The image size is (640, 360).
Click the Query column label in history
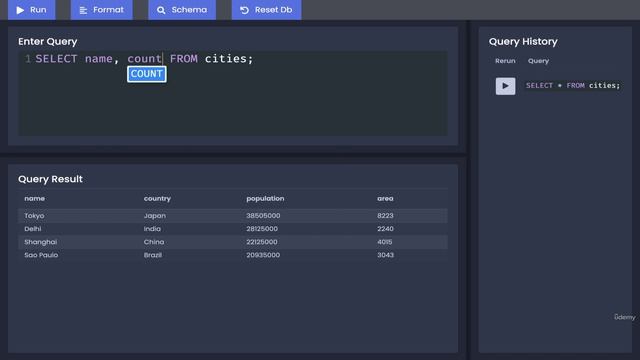click(x=538, y=61)
